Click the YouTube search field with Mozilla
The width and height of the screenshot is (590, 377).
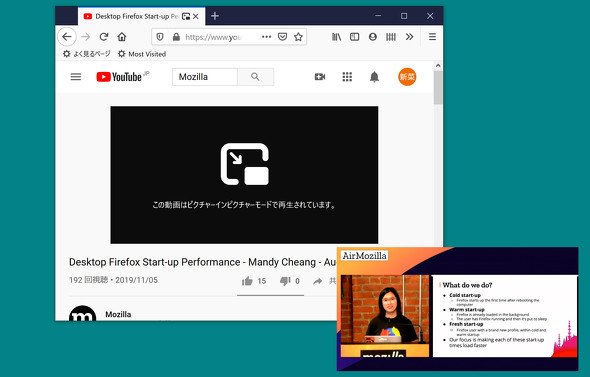click(x=205, y=77)
